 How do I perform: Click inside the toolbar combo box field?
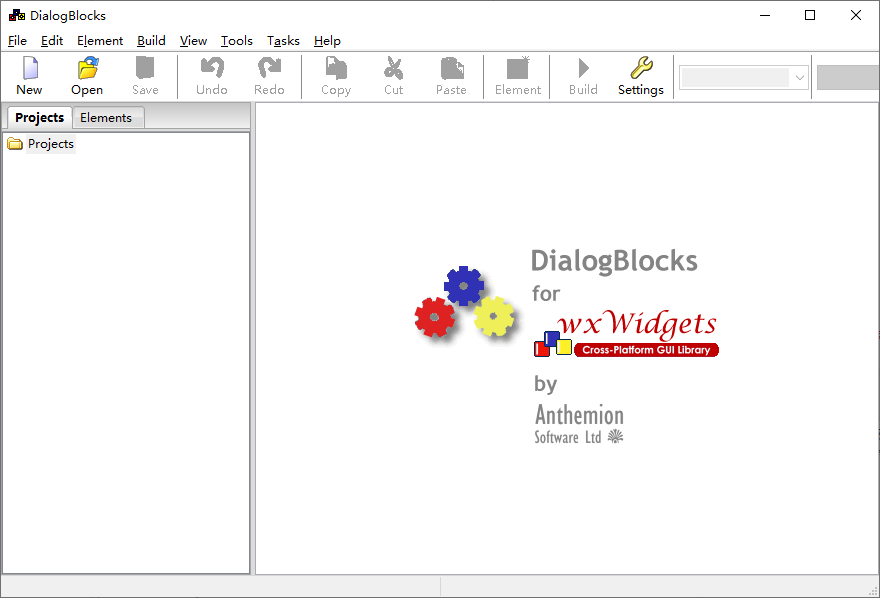735,78
